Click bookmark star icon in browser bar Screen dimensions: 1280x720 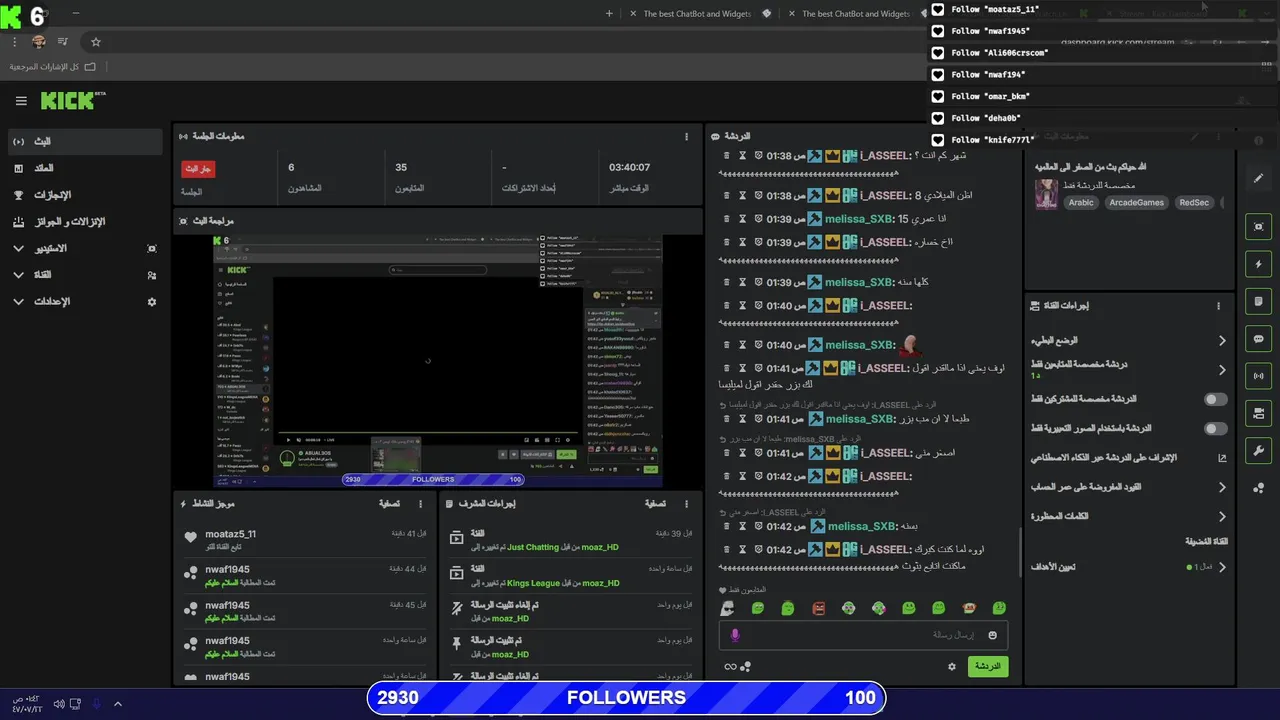(x=96, y=42)
